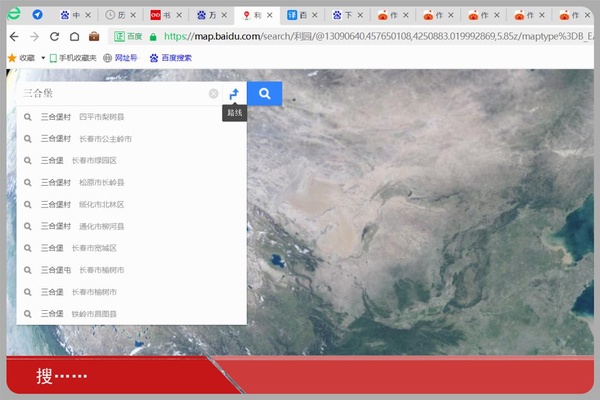This screenshot has width=600, height=400.
Task: Pick suggestion 三合堡 长春市绿园区
Action: (80, 161)
